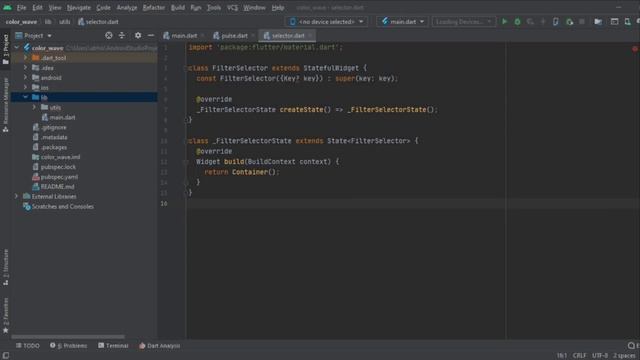Click the expand/collapse all icon in Project panel

pyautogui.click(x=122, y=36)
